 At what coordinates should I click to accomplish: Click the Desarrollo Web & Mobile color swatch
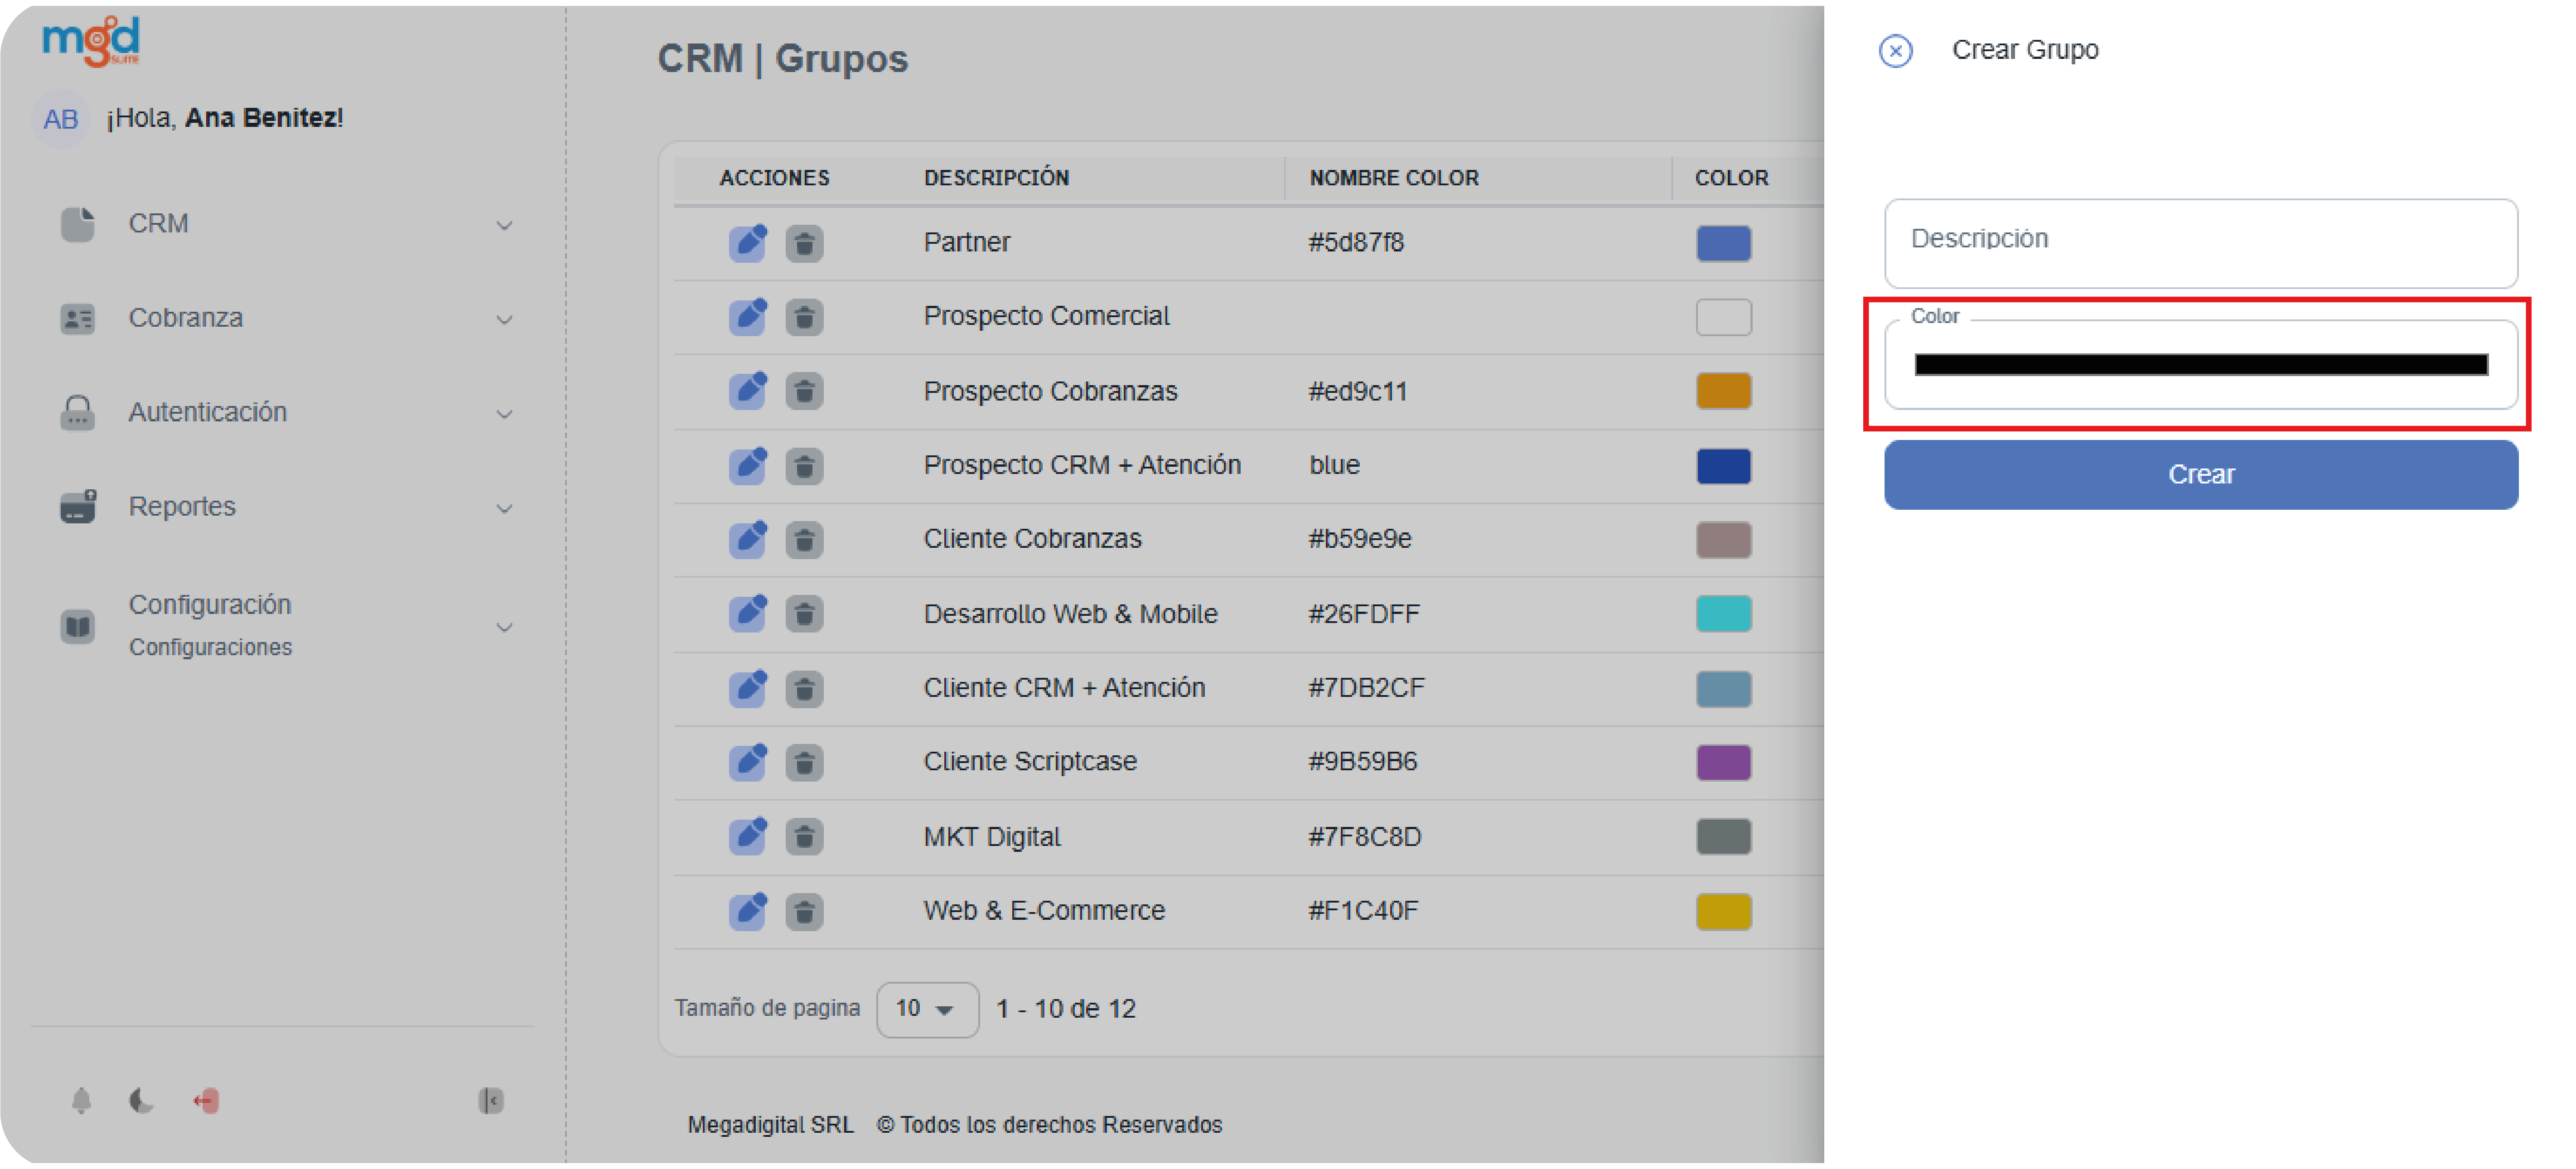pyautogui.click(x=1723, y=614)
